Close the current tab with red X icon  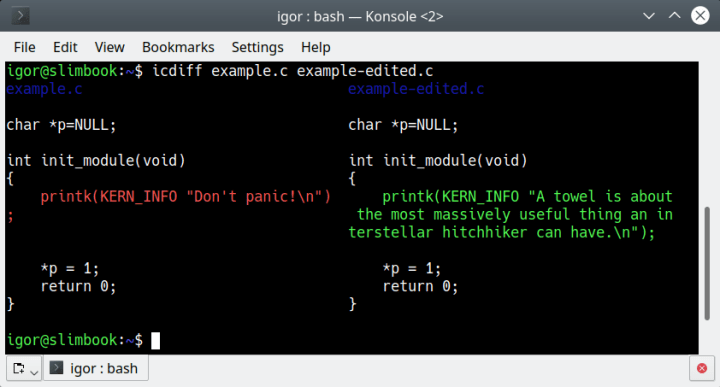pos(702,368)
